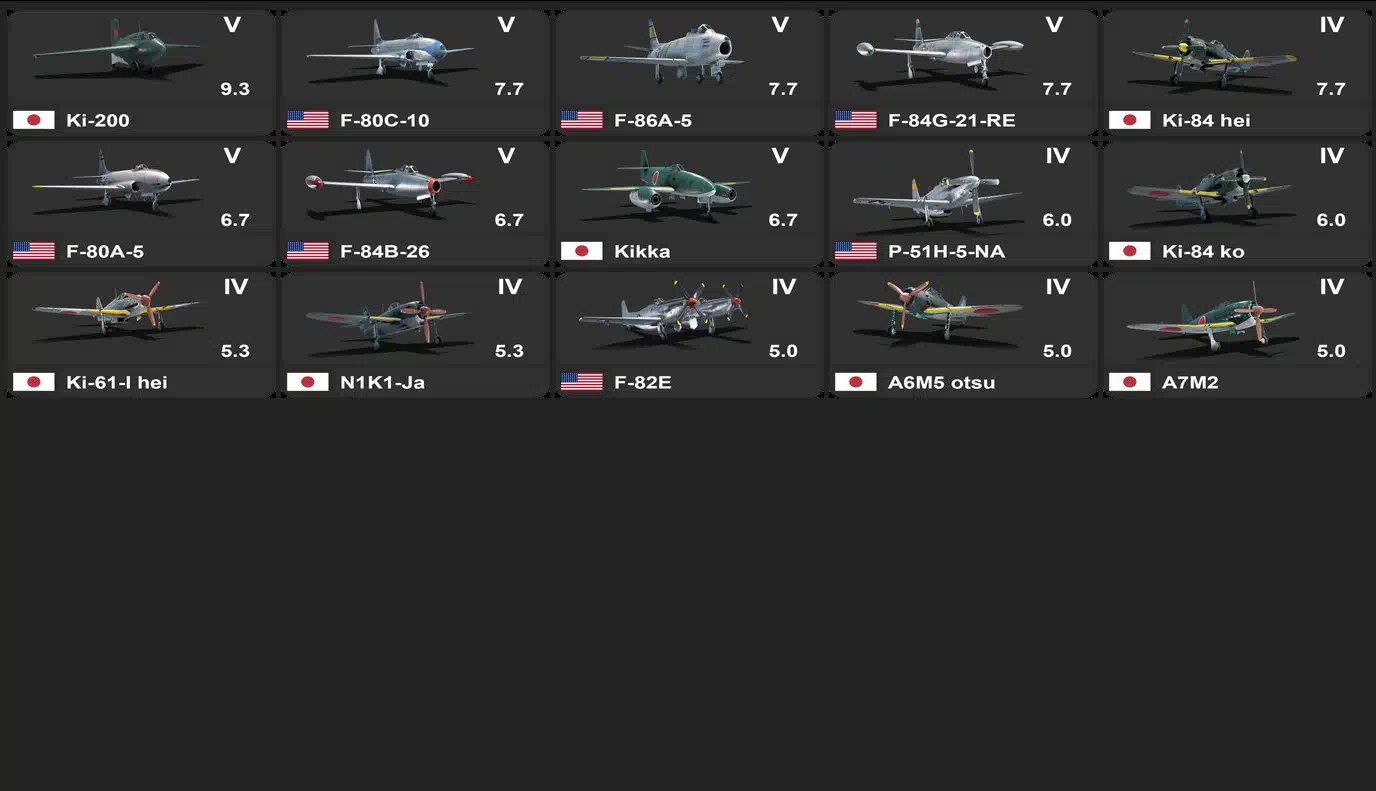Image resolution: width=1376 pixels, height=791 pixels.
Task: Open the F-84B-26 card
Action: click(415, 204)
